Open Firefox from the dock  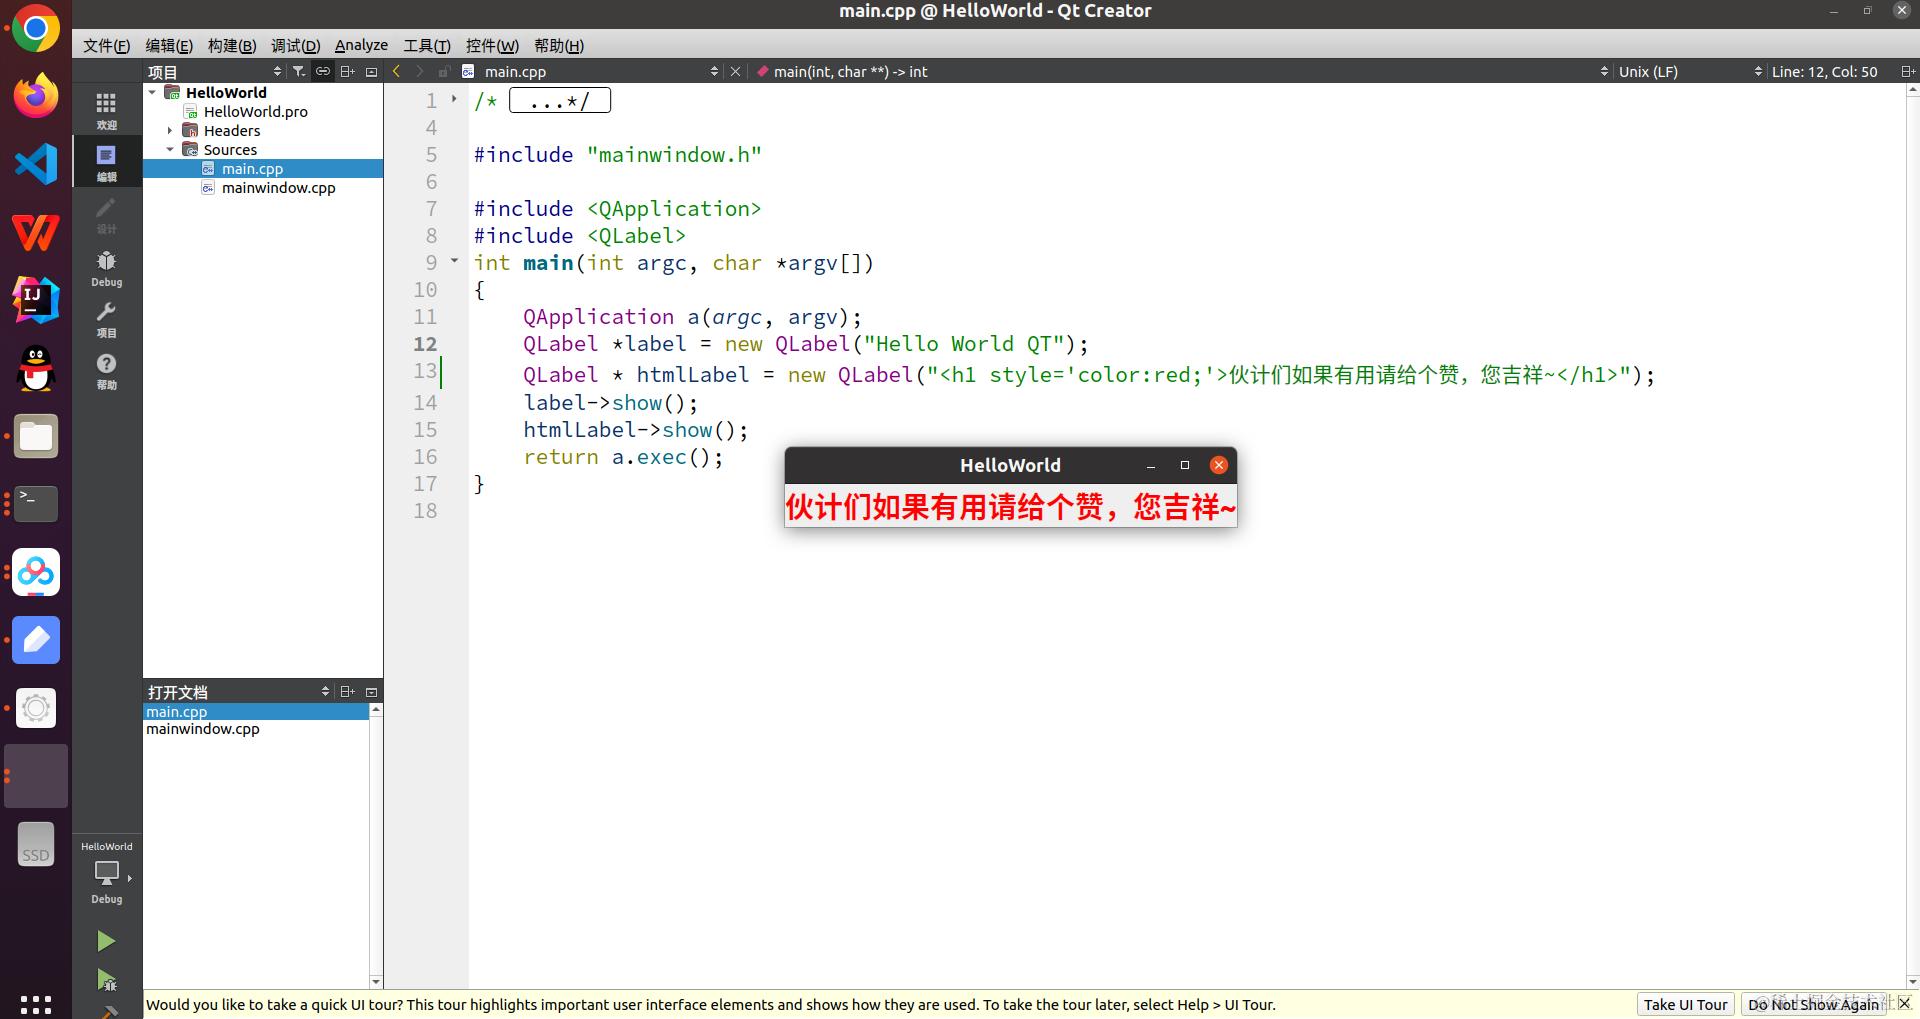tap(36, 96)
